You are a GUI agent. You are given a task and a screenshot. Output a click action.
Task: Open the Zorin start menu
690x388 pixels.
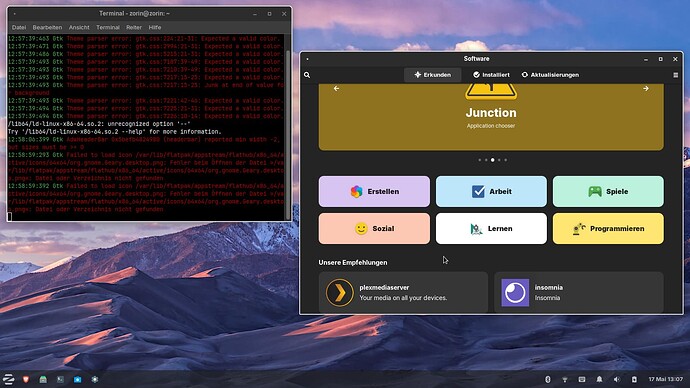click(x=9, y=379)
